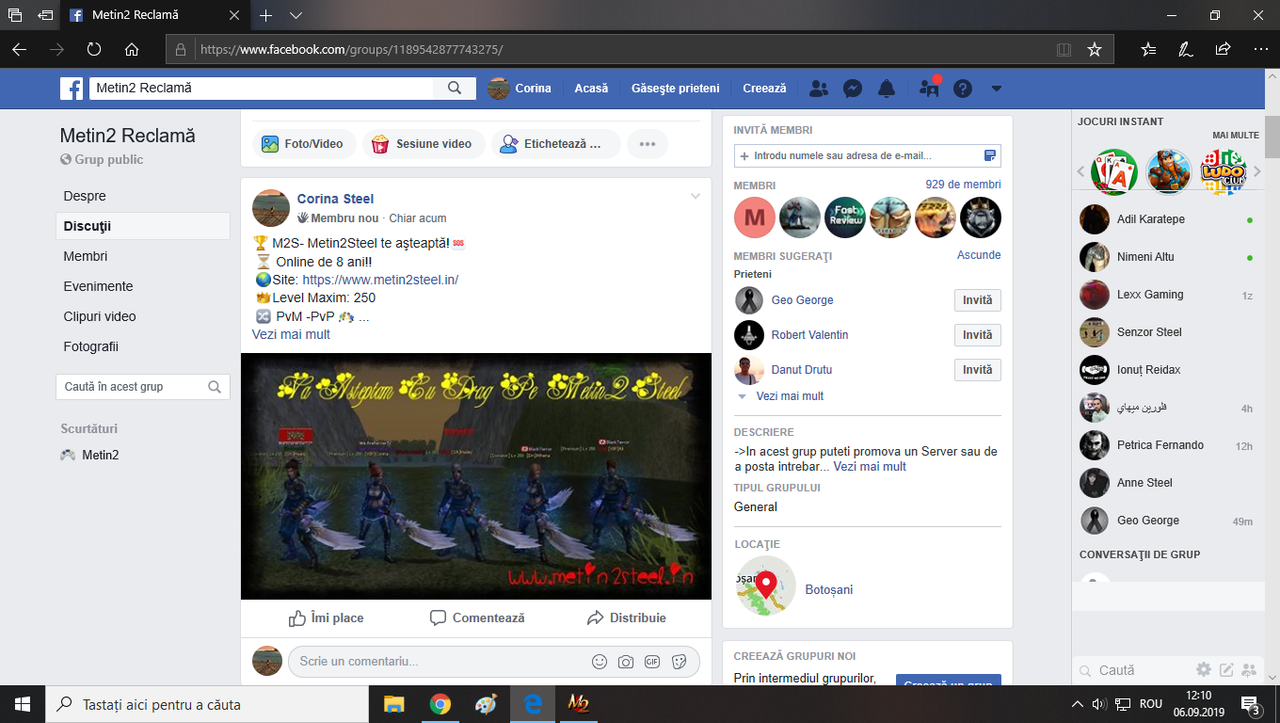Expand group description Vezi mai mult

(x=869, y=466)
